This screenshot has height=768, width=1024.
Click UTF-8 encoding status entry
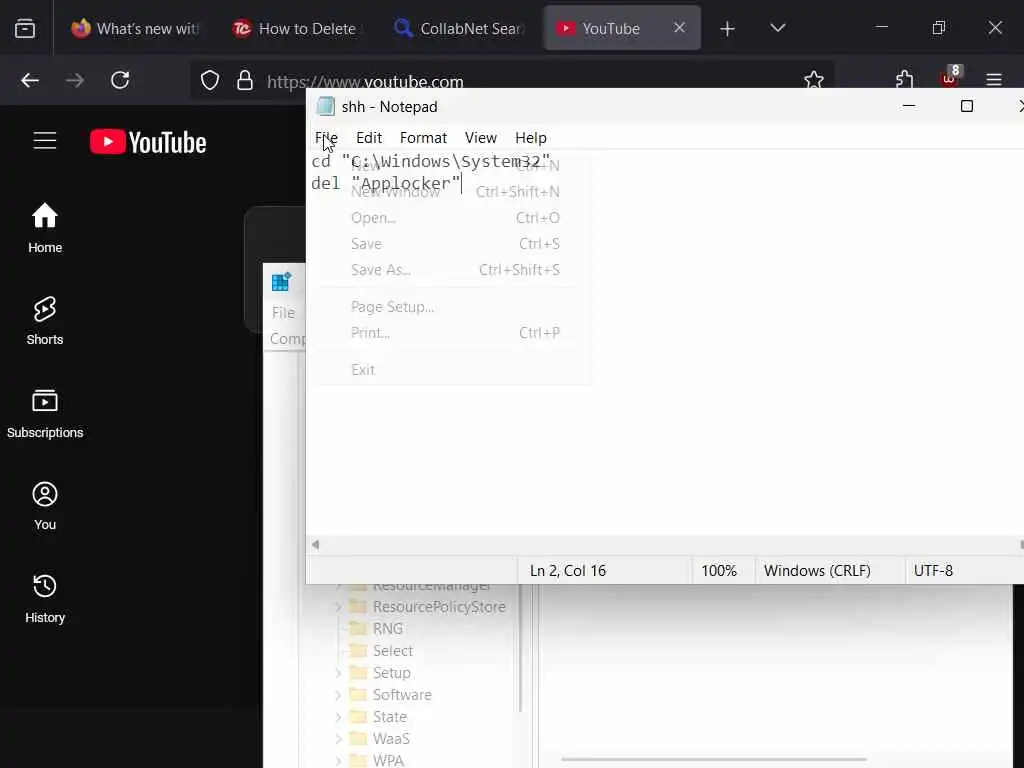point(933,571)
